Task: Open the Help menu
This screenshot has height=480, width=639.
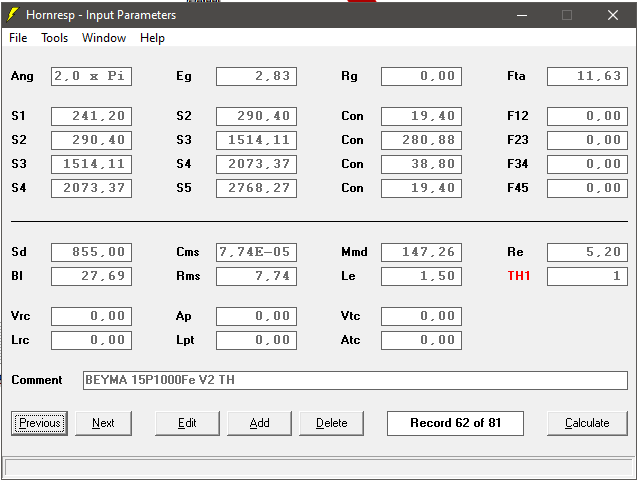Action: pyautogui.click(x=152, y=38)
